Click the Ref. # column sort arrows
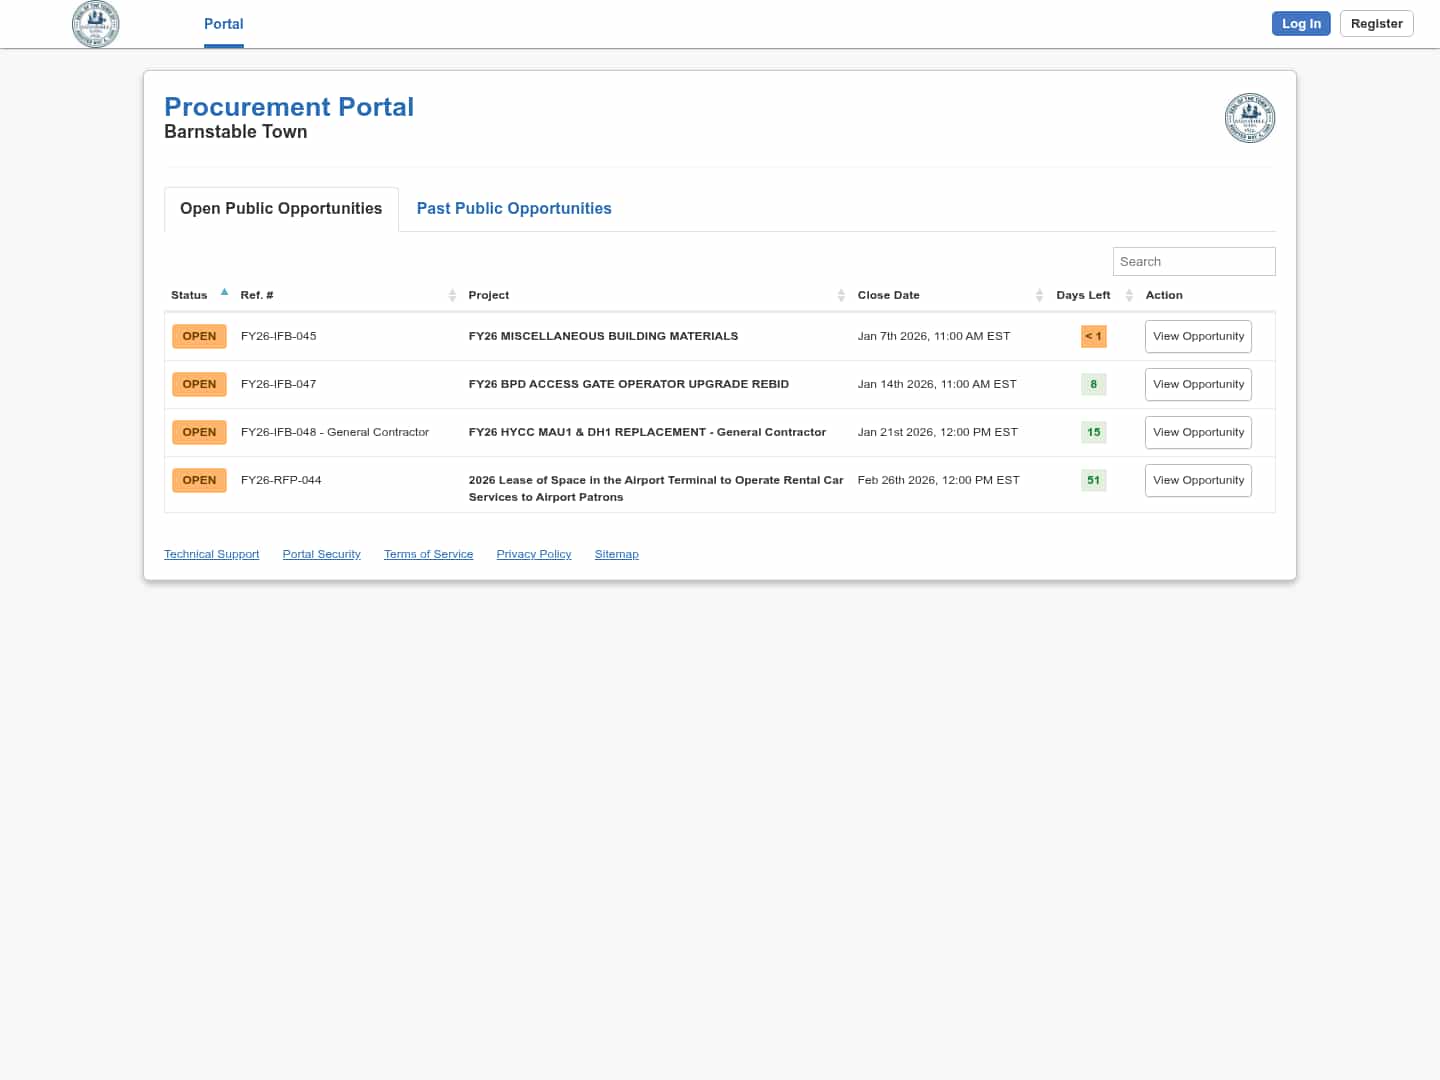The image size is (1440, 1080). [452, 295]
